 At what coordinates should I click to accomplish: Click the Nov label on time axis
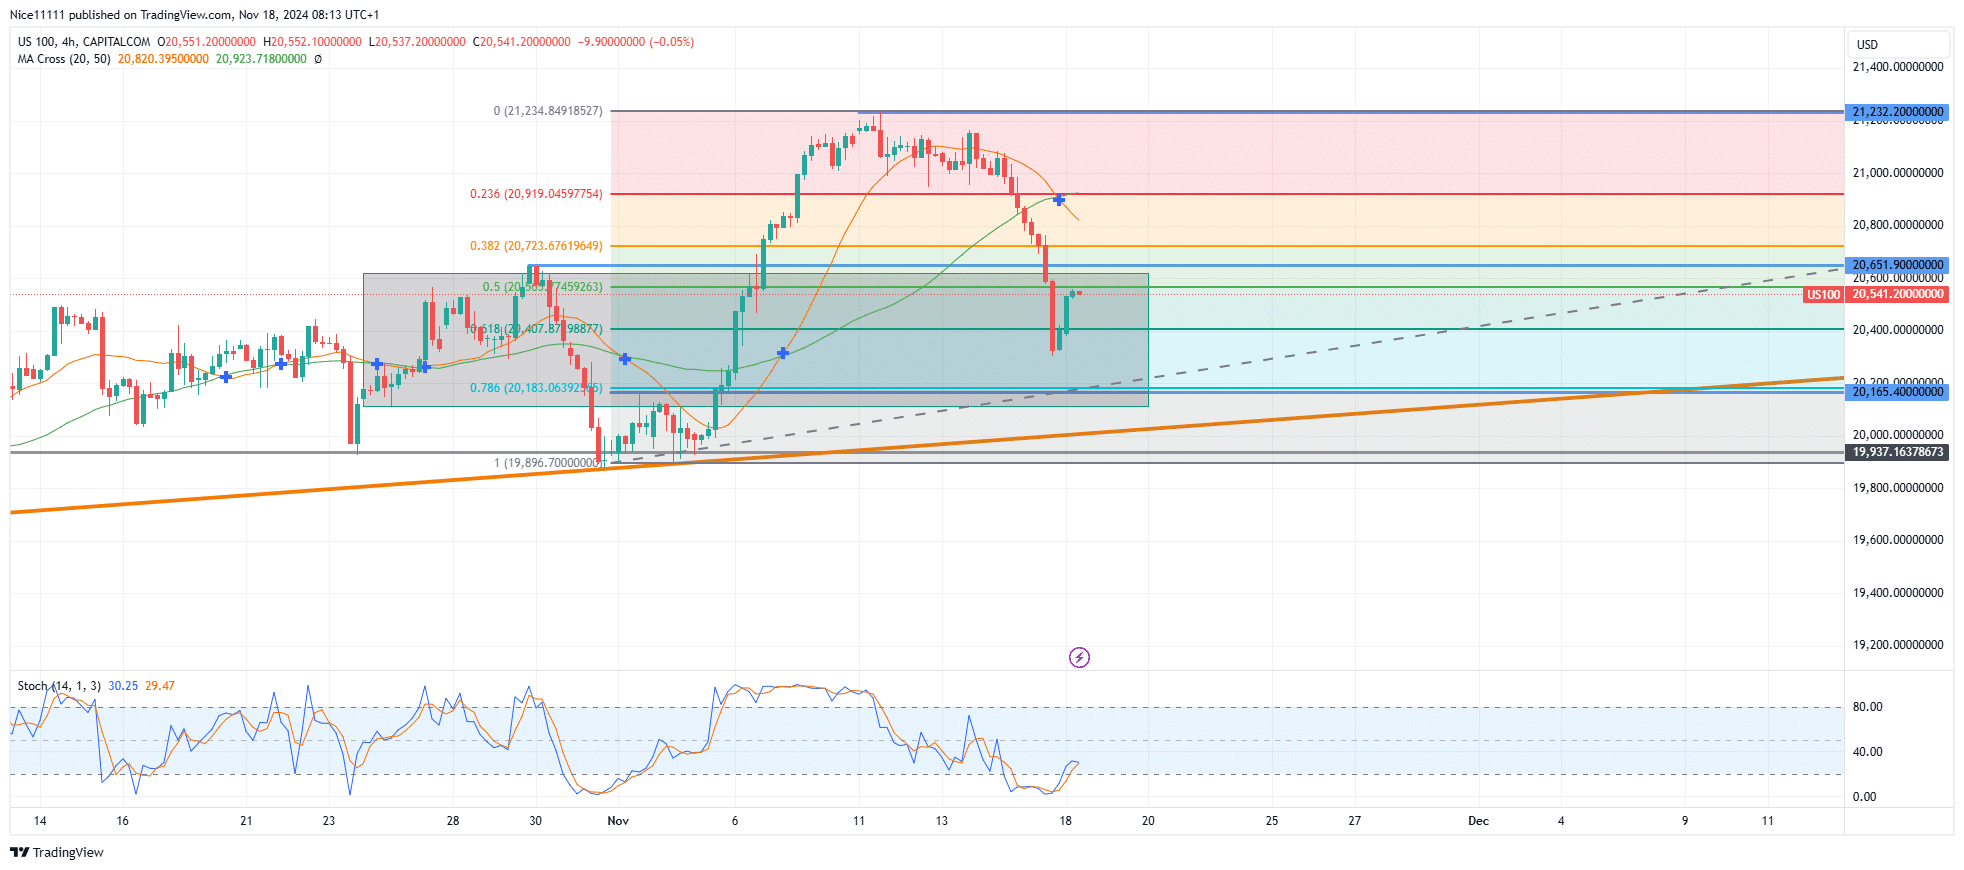point(618,821)
